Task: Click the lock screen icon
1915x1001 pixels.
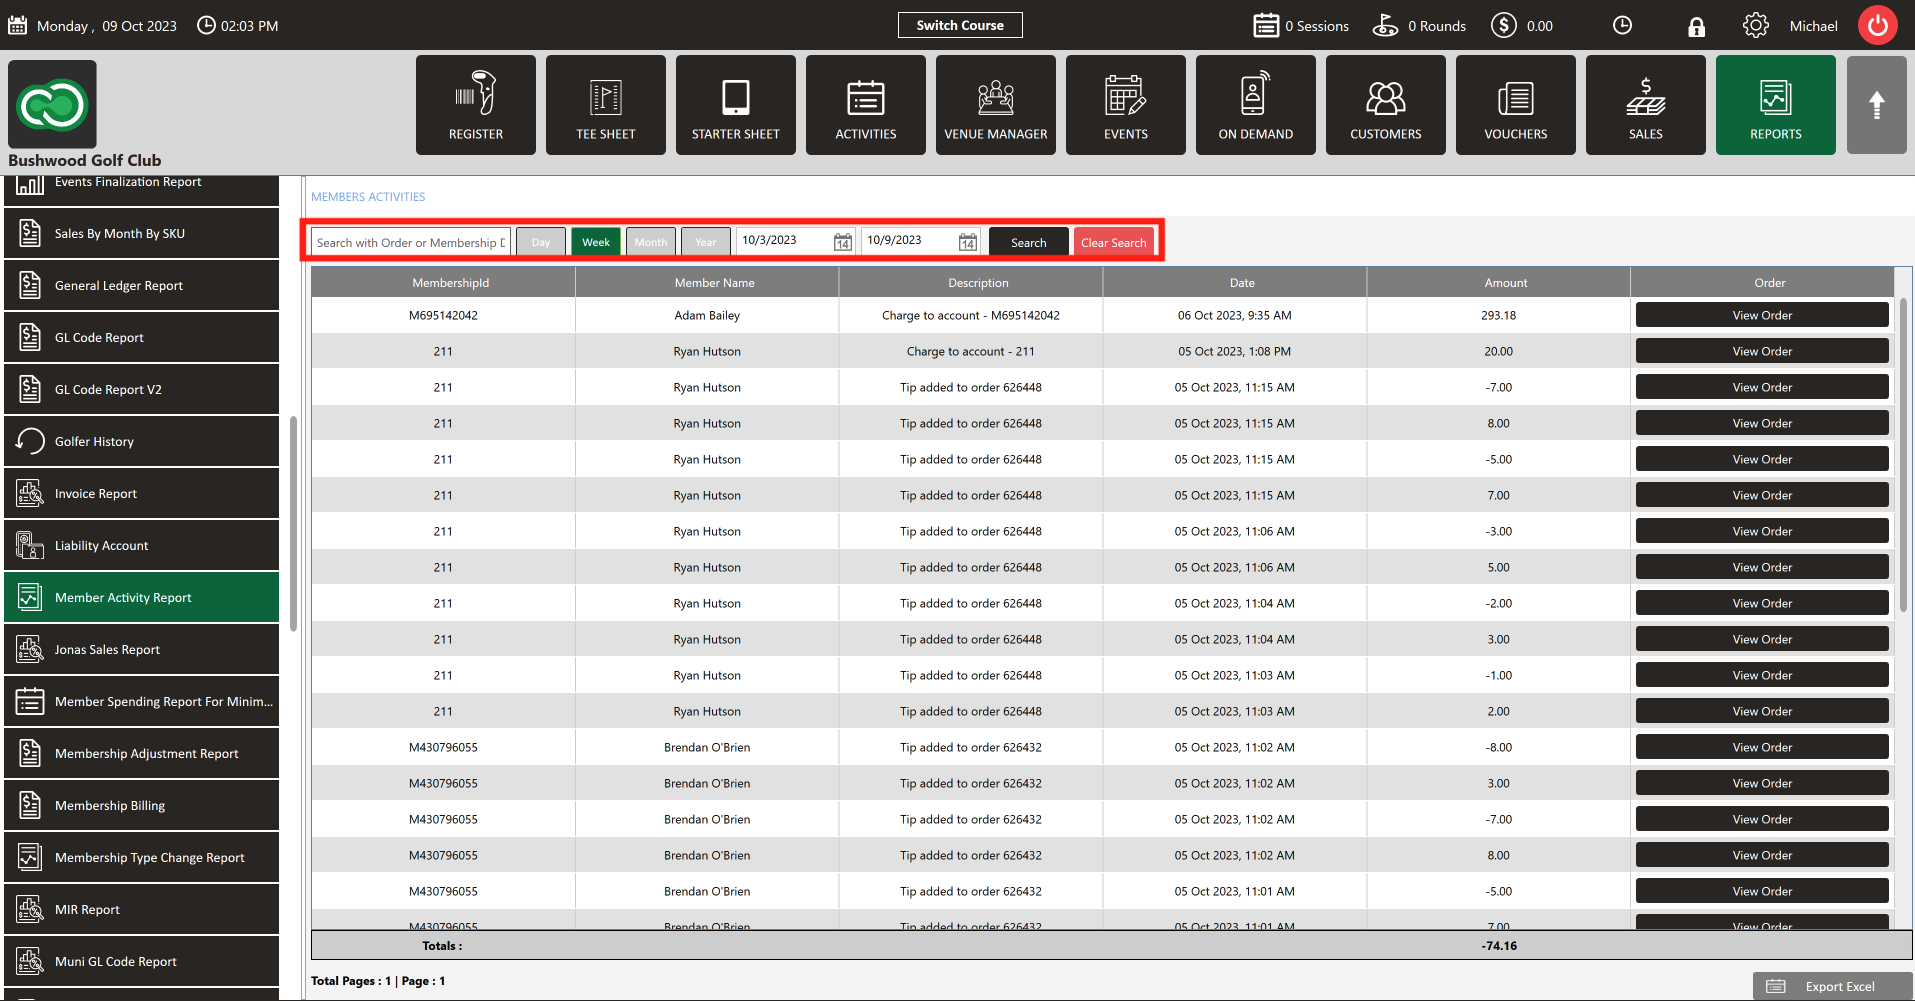Action: point(1696,26)
